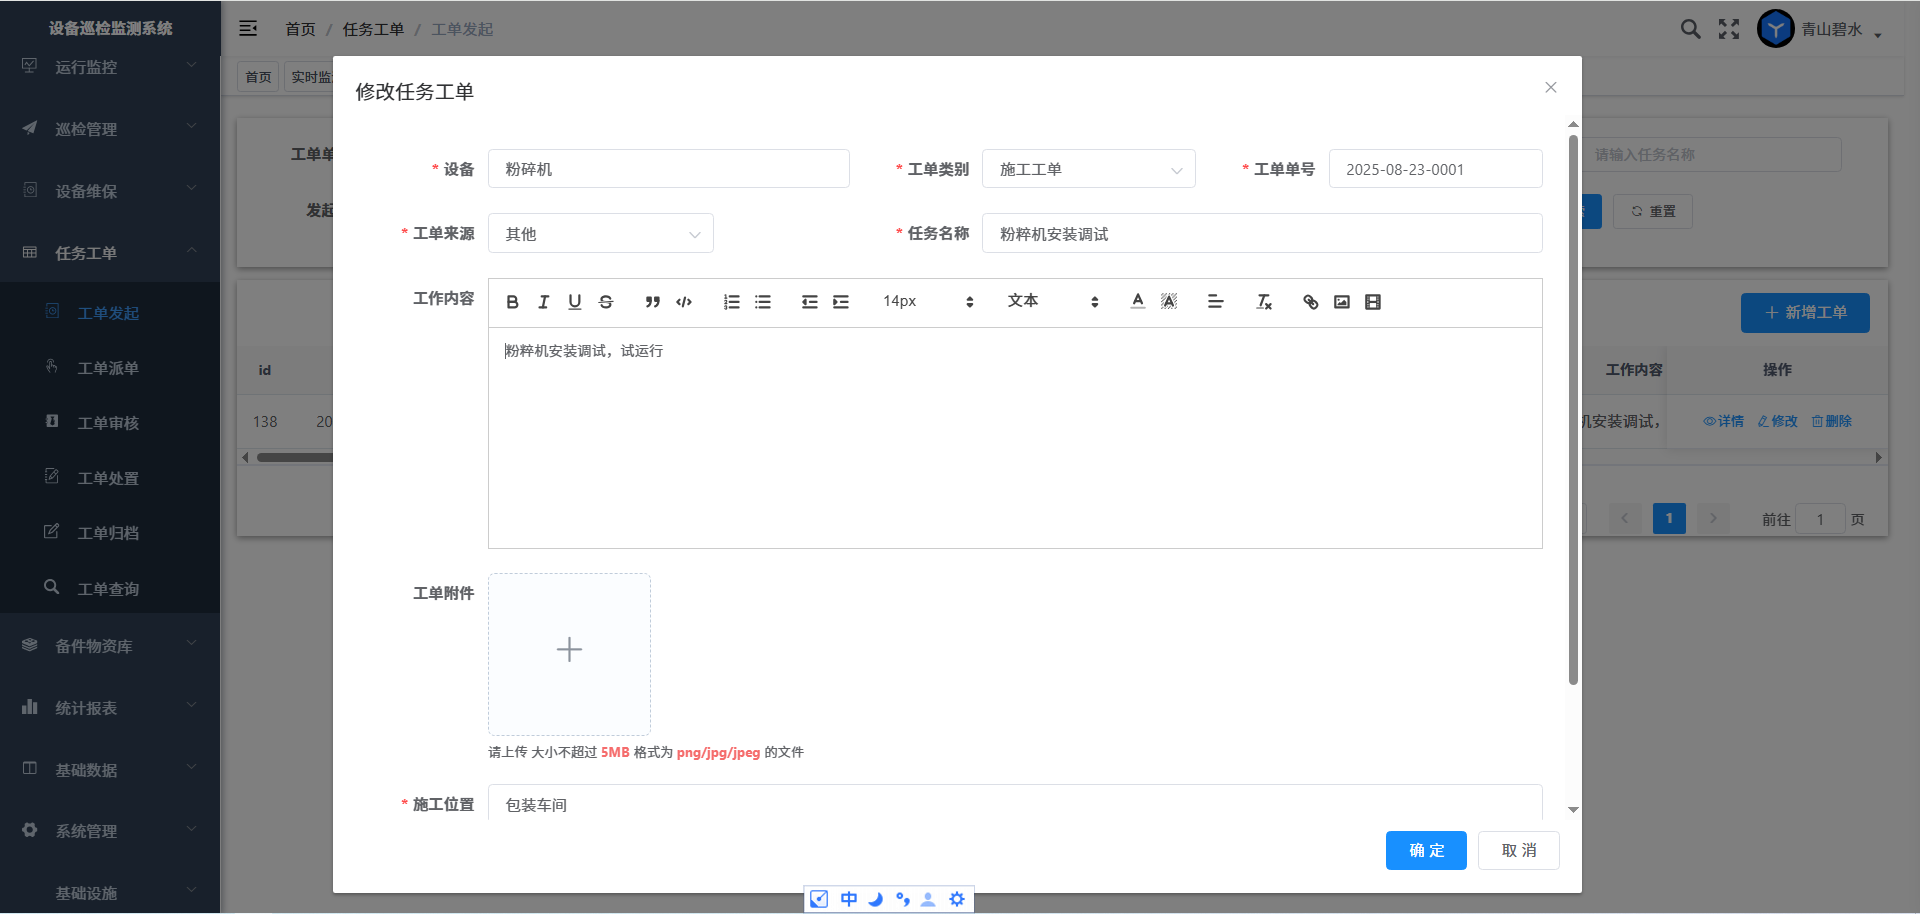
Task: Clear text formatting in the editor
Action: point(1264,302)
